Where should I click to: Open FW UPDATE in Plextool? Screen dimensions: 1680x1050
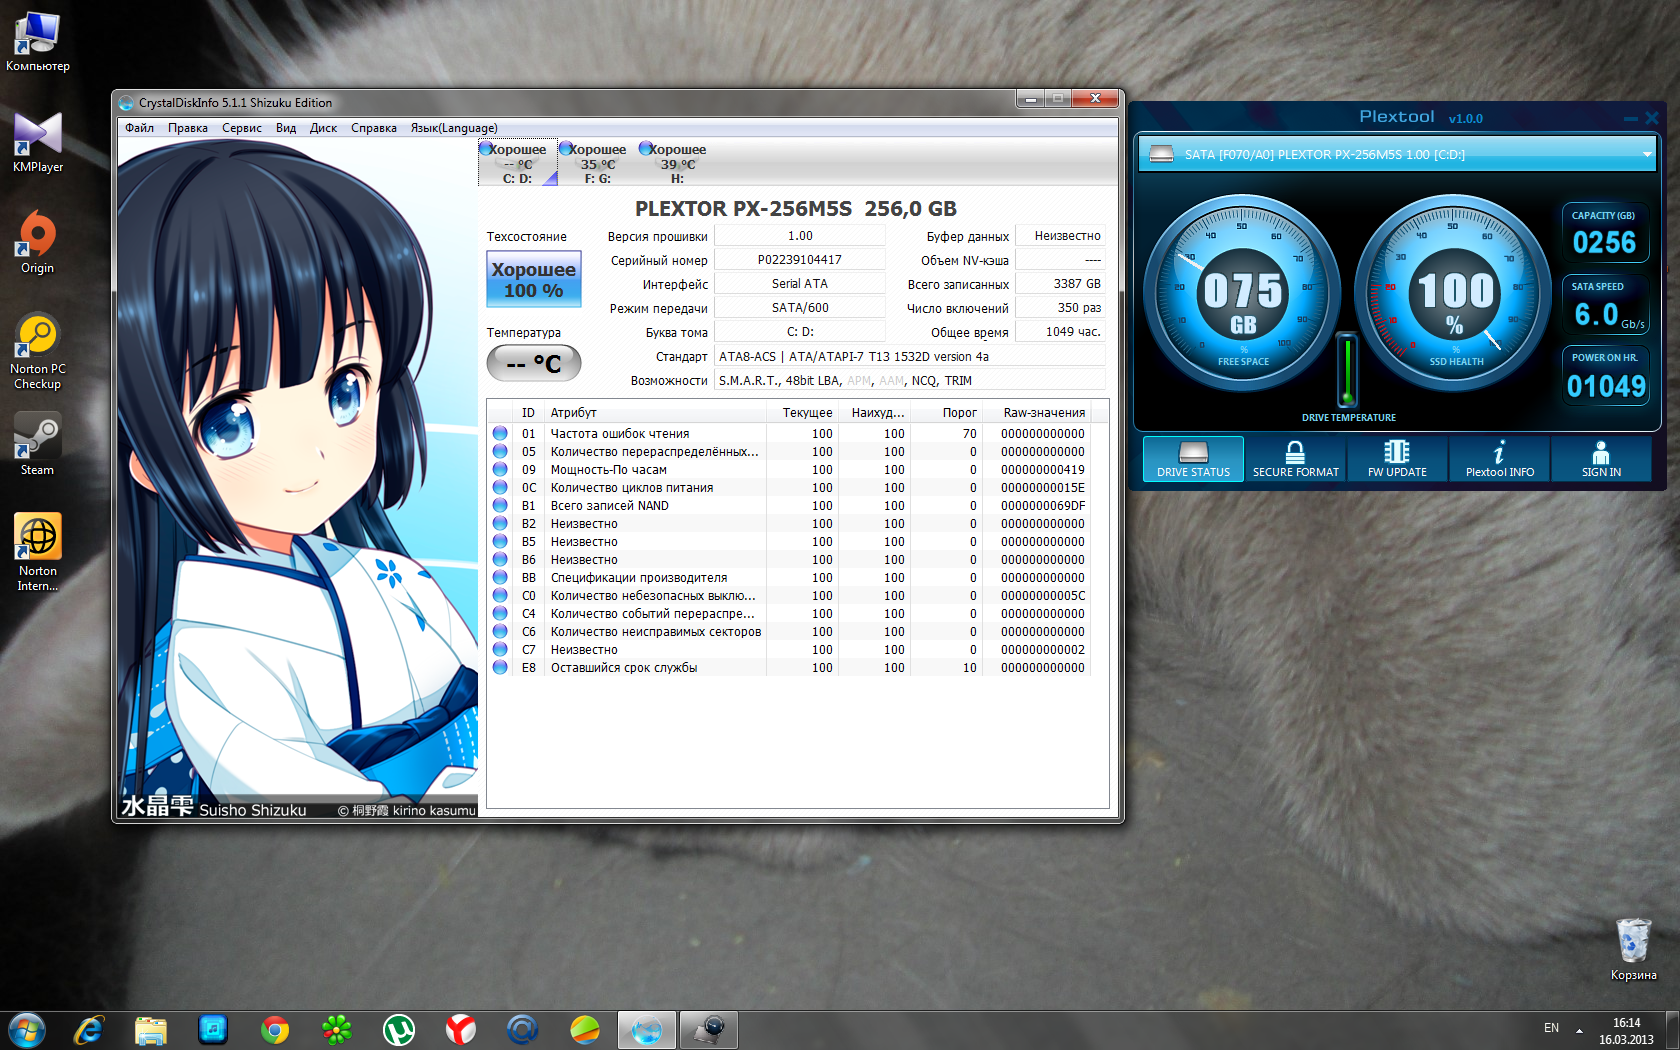(1397, 459)
